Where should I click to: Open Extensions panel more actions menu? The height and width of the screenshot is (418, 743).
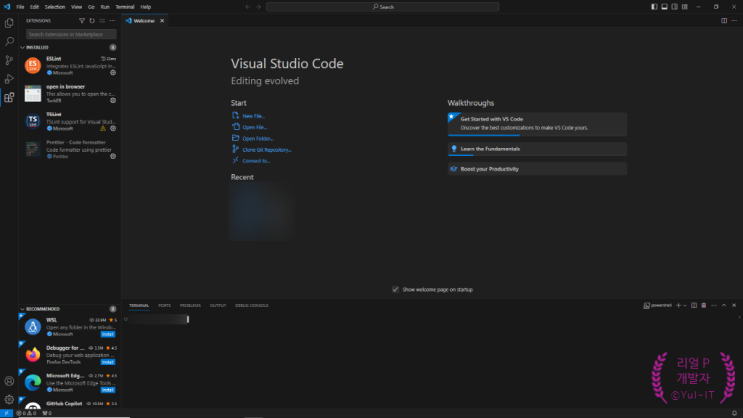(x=112, y=21)
